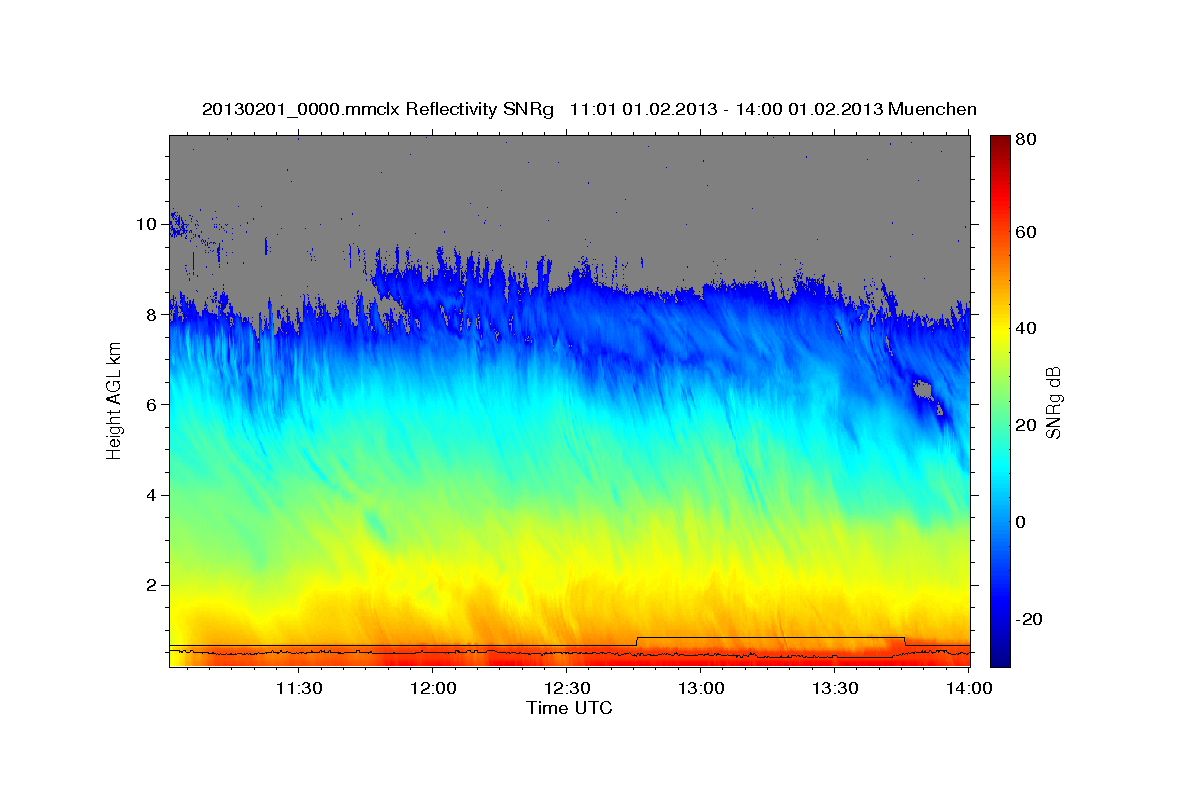Screen dimensions: 1200x800
Task: Click the colorbar value 0
Action: coord(1022,522)
